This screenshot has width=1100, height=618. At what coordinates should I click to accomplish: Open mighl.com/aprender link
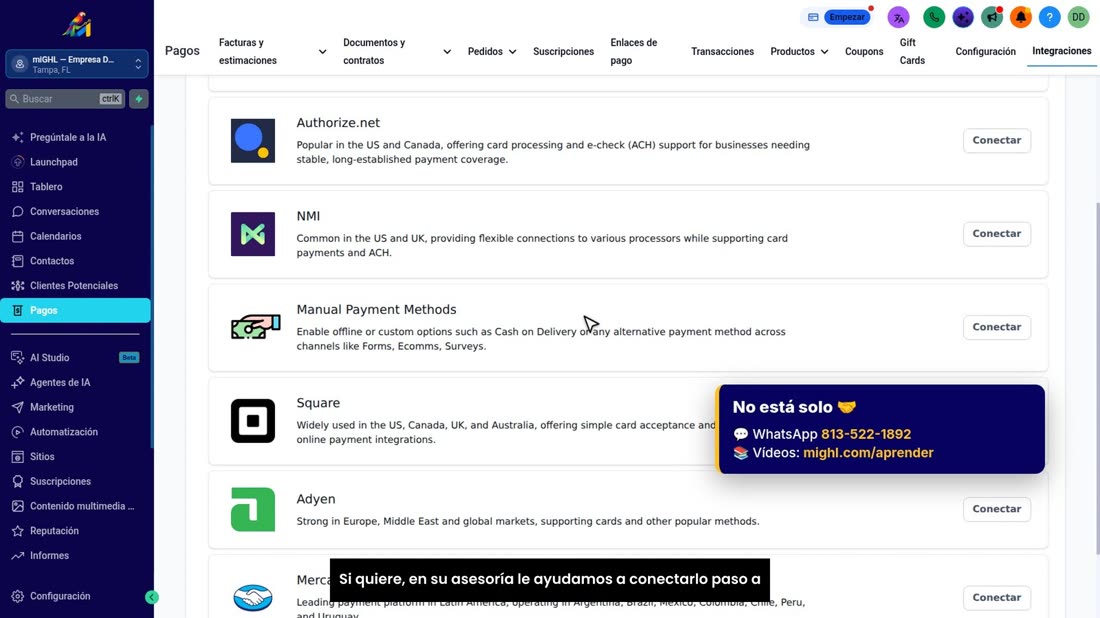(868, 453)
